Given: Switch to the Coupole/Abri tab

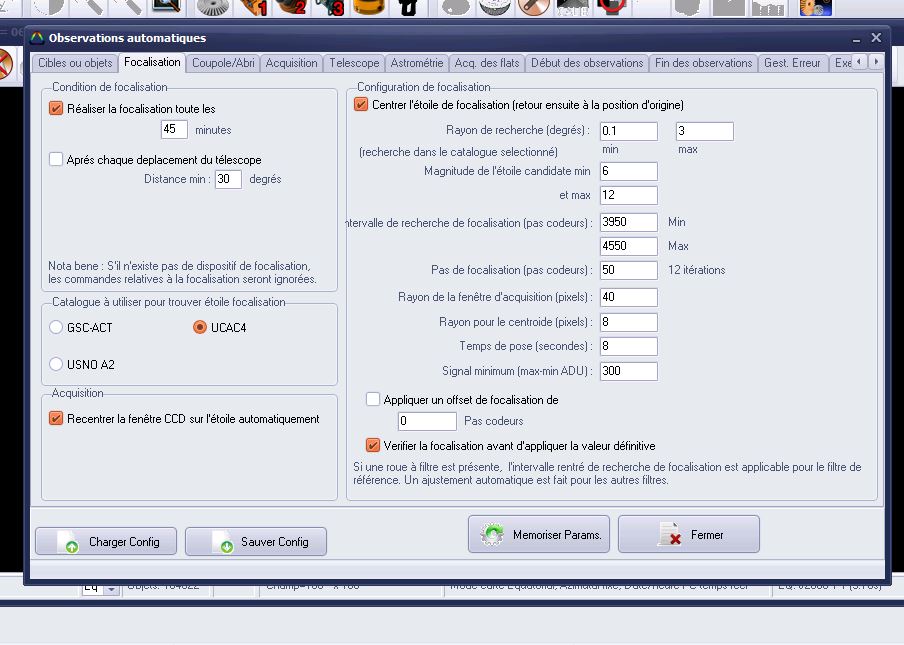Looking at the screenshot, I should coord(223,63).
